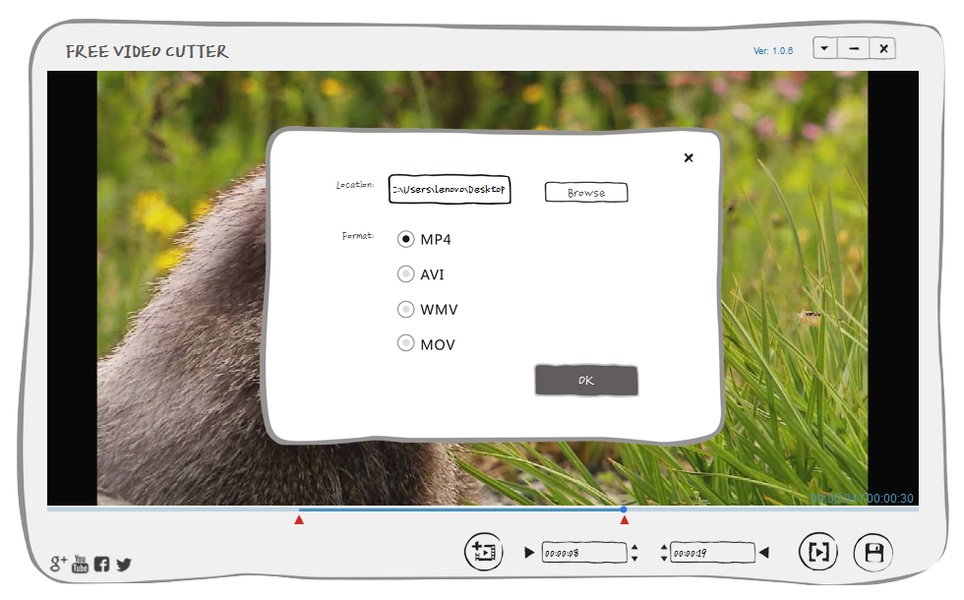The height and width of the screenshot is (600, 964).
Task: Click the FREE VIDEO CUTTER title text
Action: click(x=147, y=51)
